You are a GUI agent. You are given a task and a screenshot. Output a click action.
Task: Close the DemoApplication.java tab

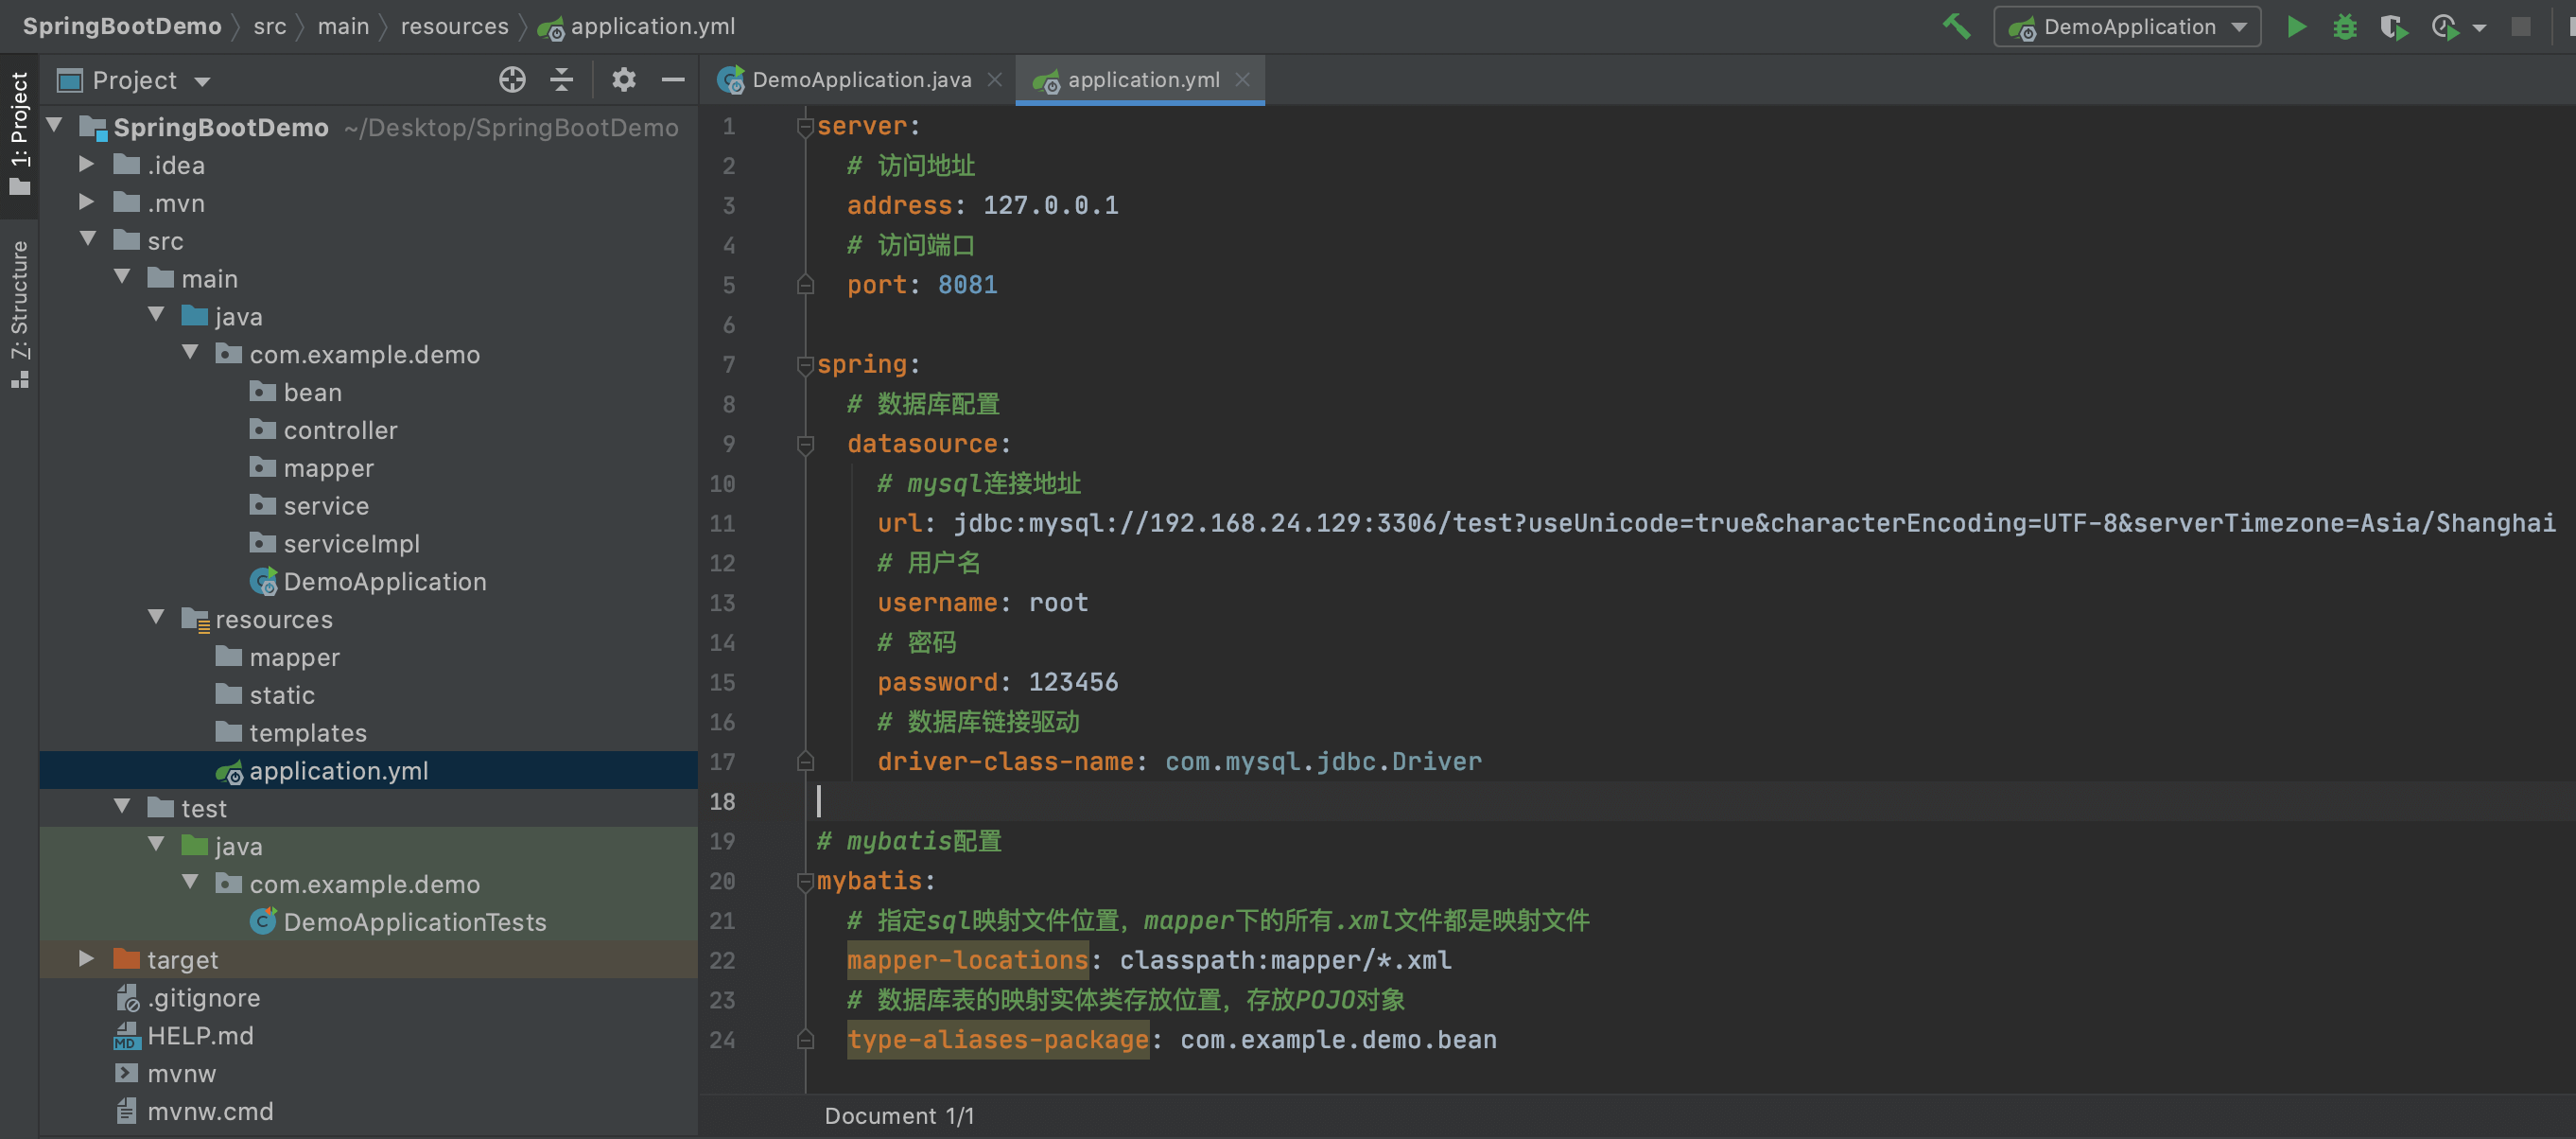995,80
